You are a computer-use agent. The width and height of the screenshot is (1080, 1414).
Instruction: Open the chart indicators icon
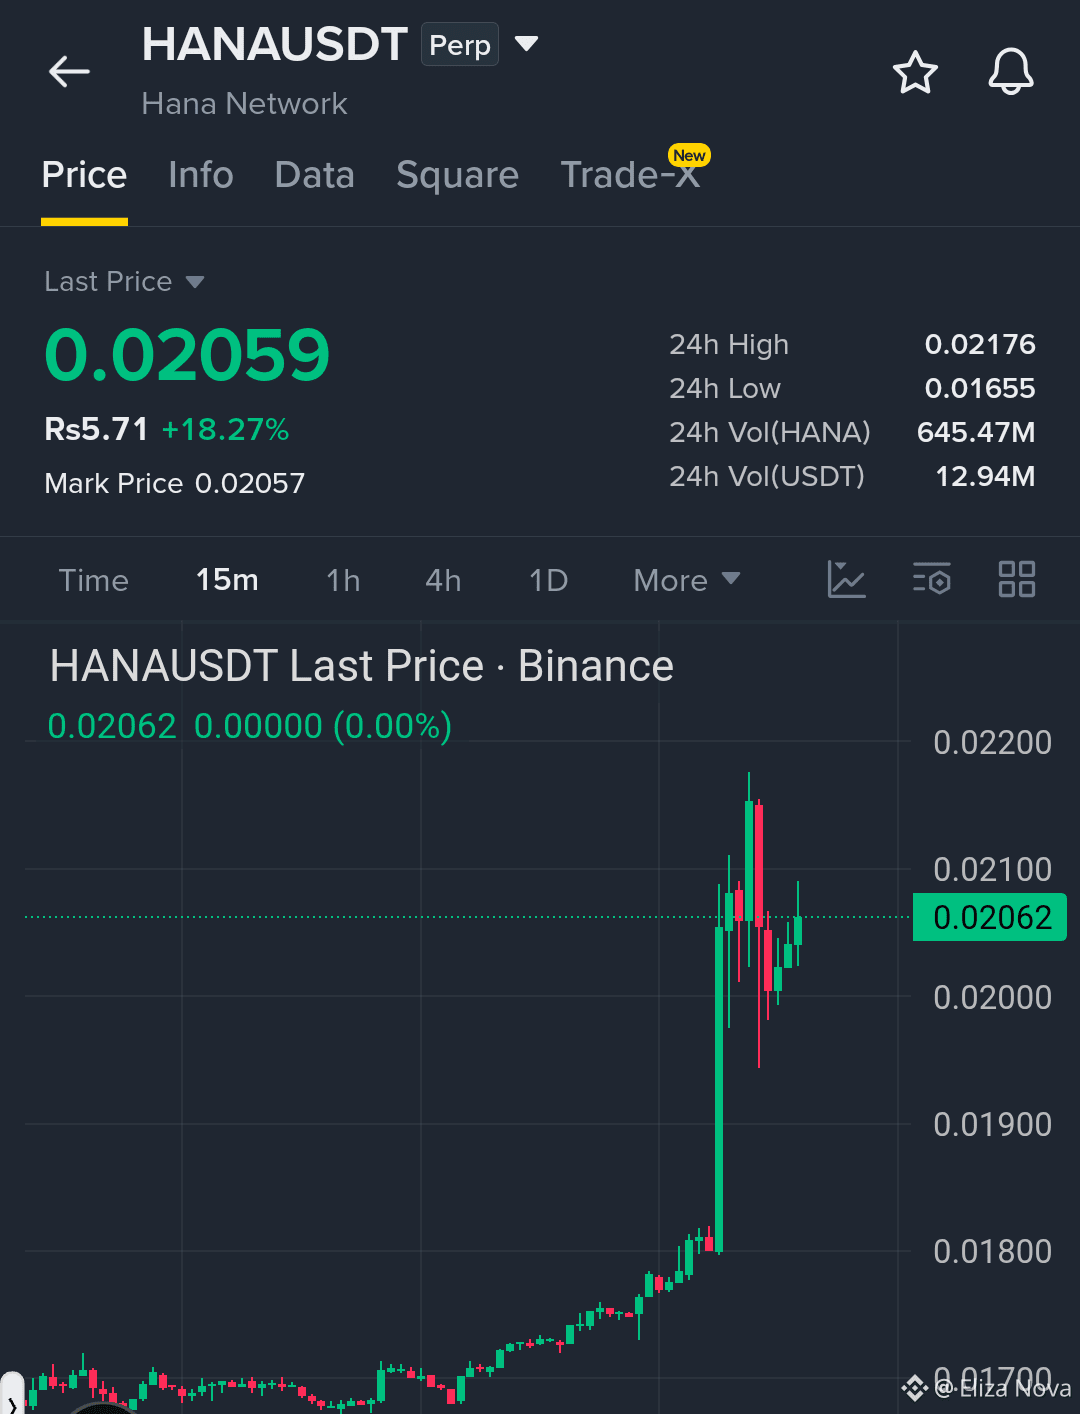click(846, 579)
